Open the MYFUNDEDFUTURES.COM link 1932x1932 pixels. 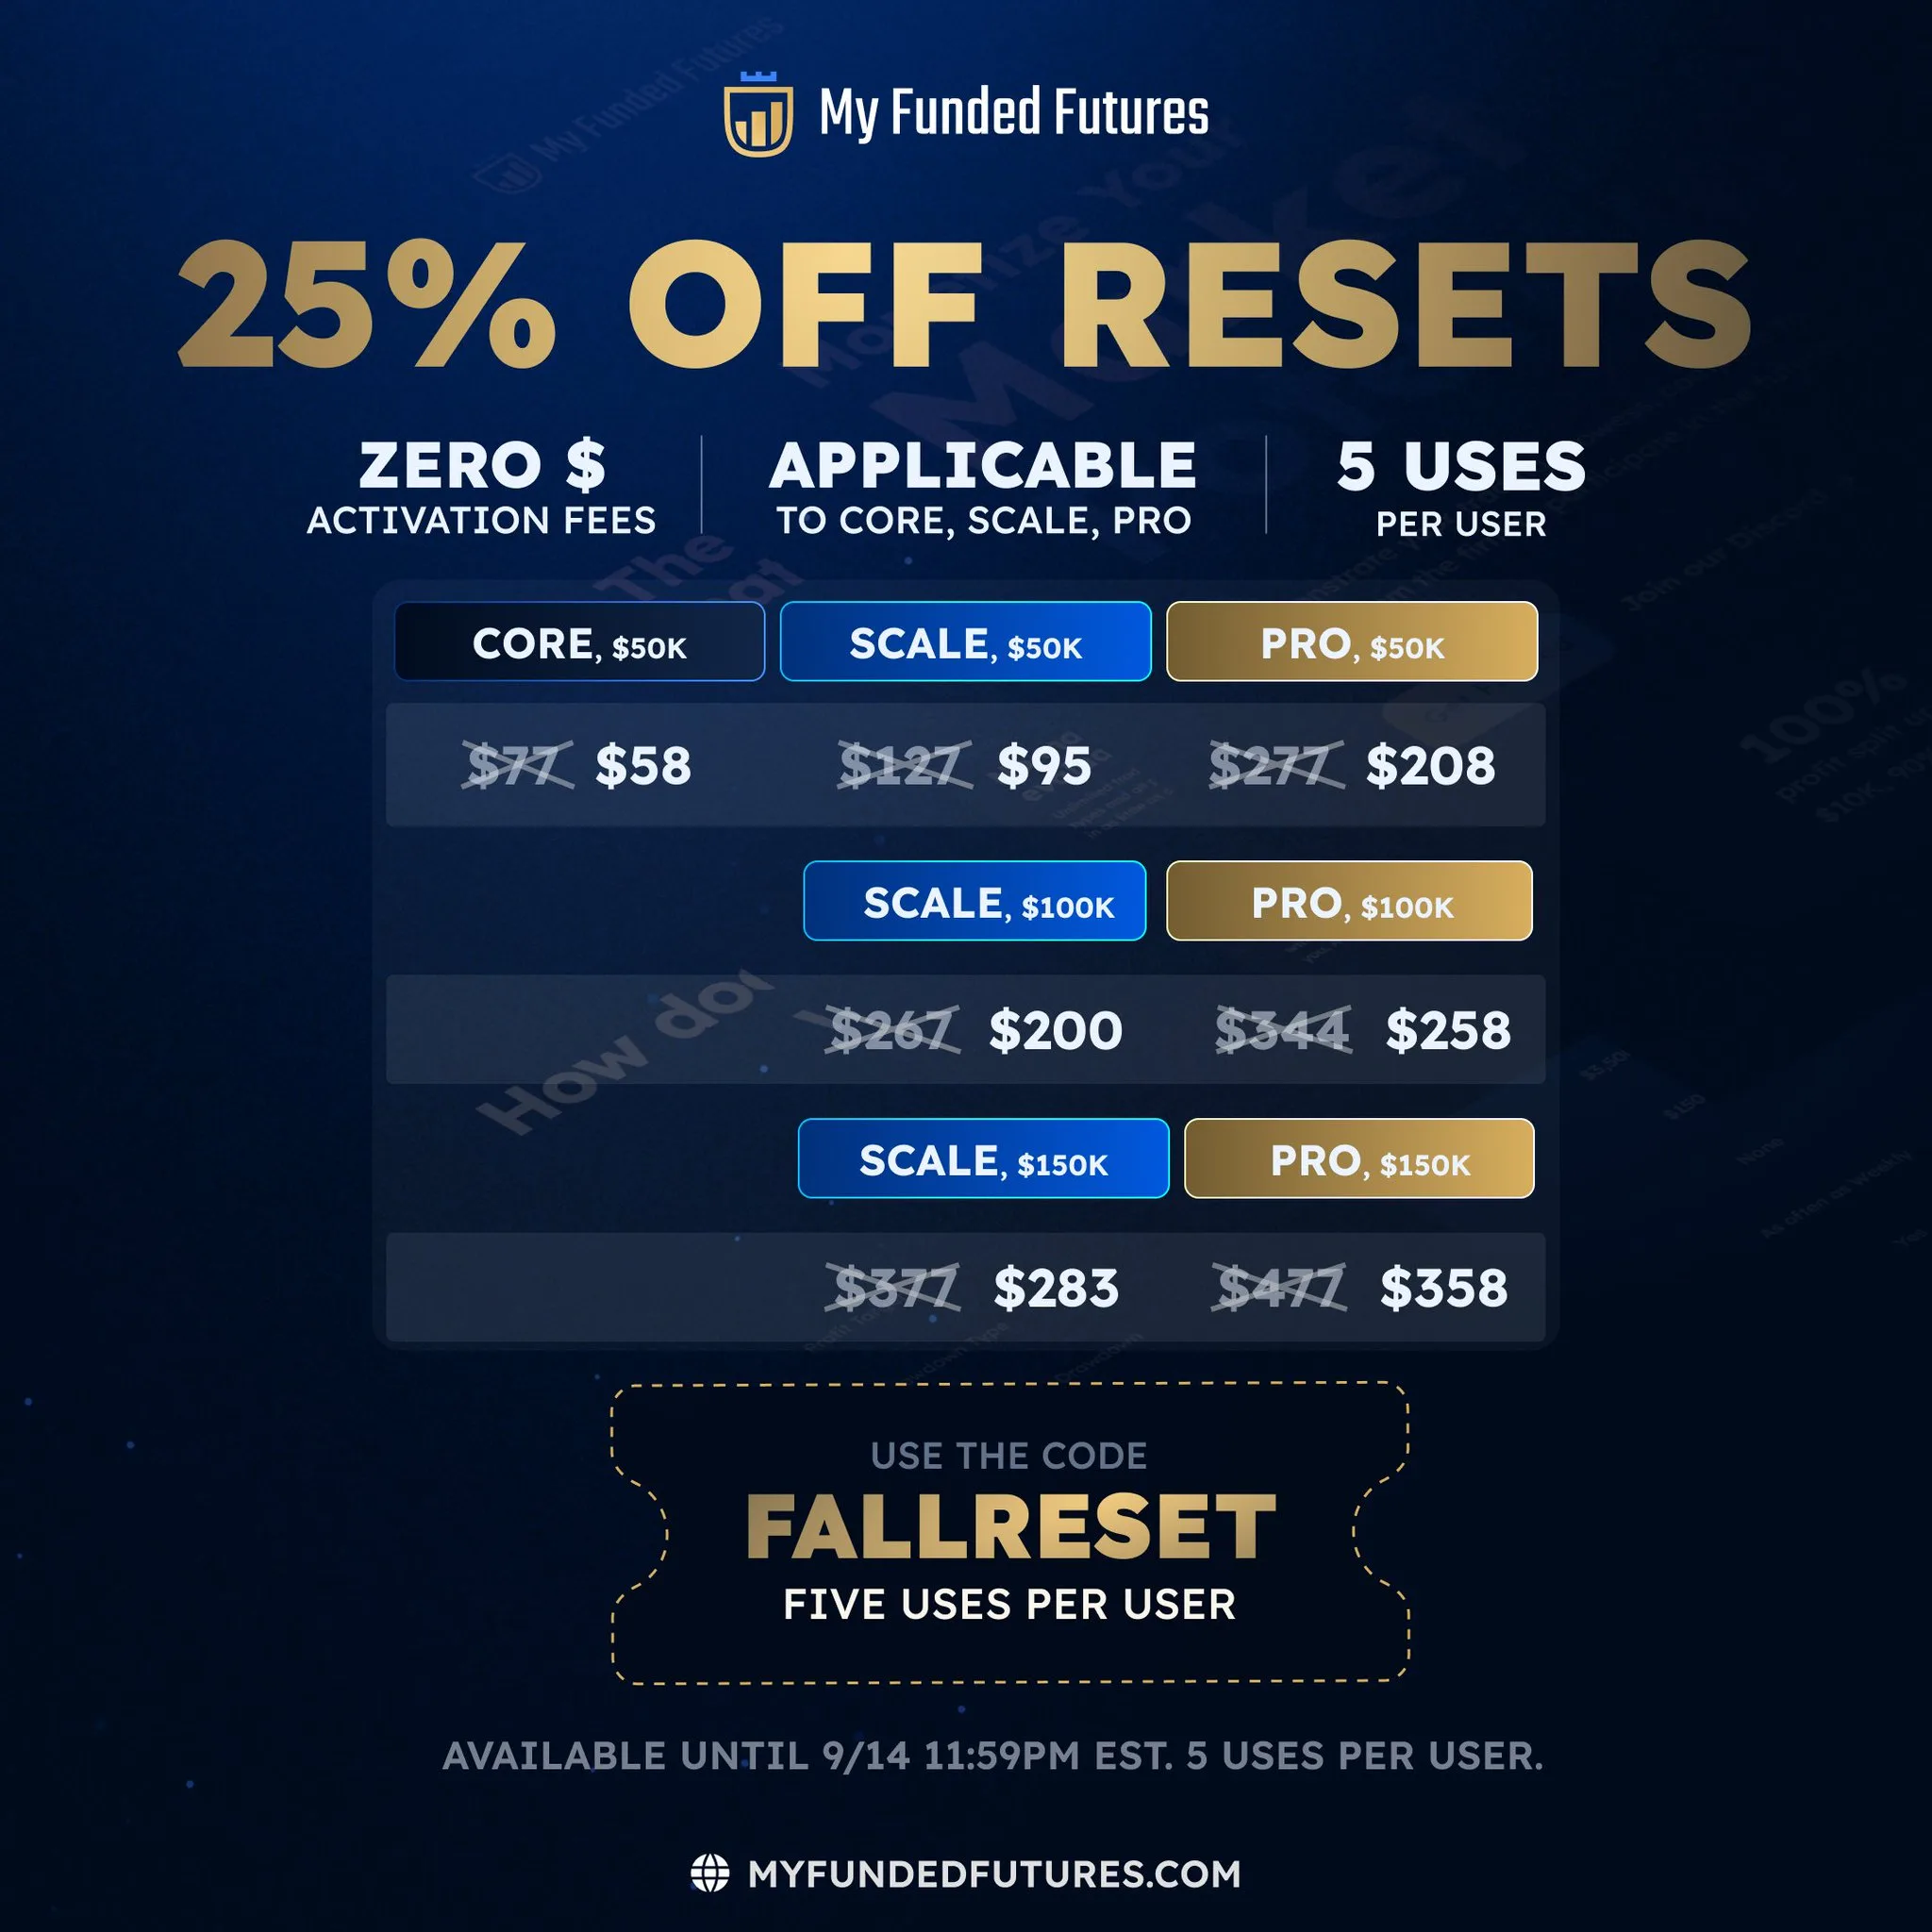click(994, 1873)
